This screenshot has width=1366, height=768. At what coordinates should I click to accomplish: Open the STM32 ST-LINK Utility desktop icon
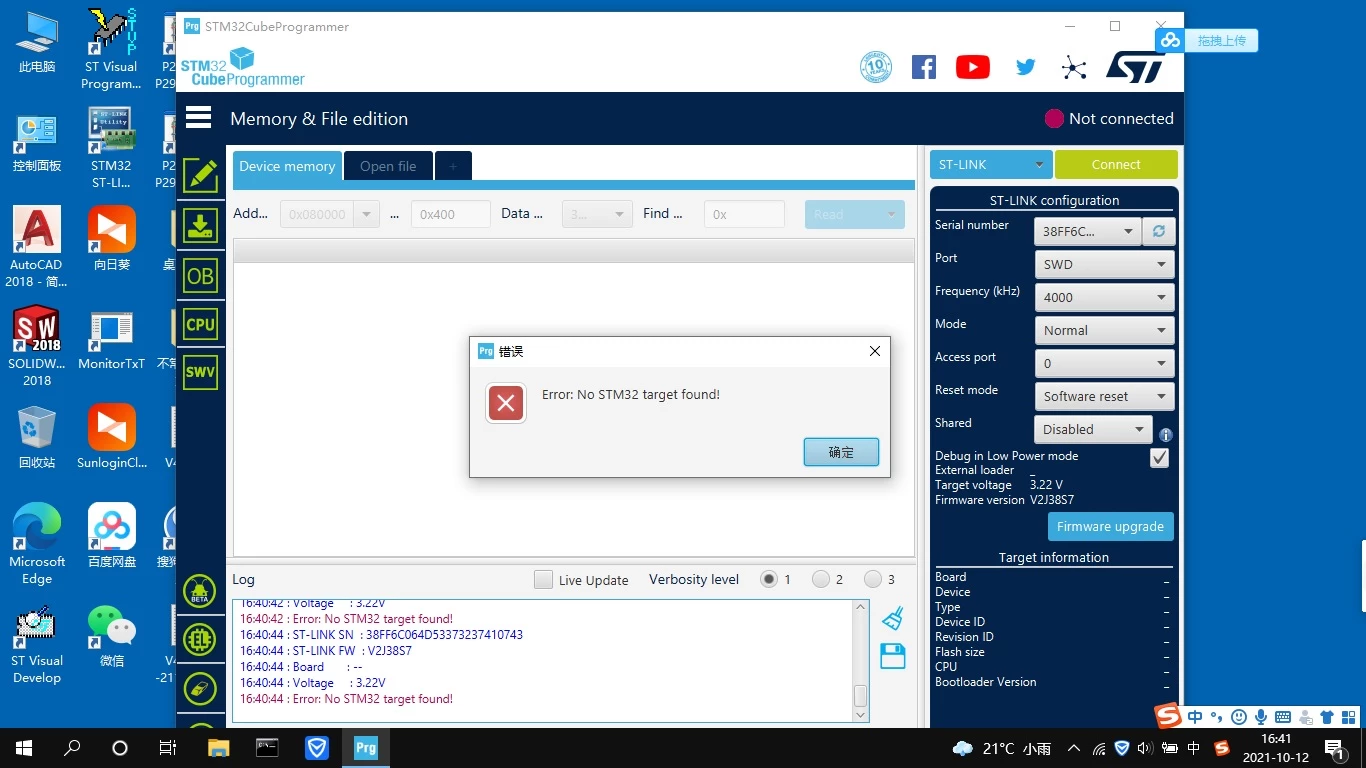(x=112, y=147)
